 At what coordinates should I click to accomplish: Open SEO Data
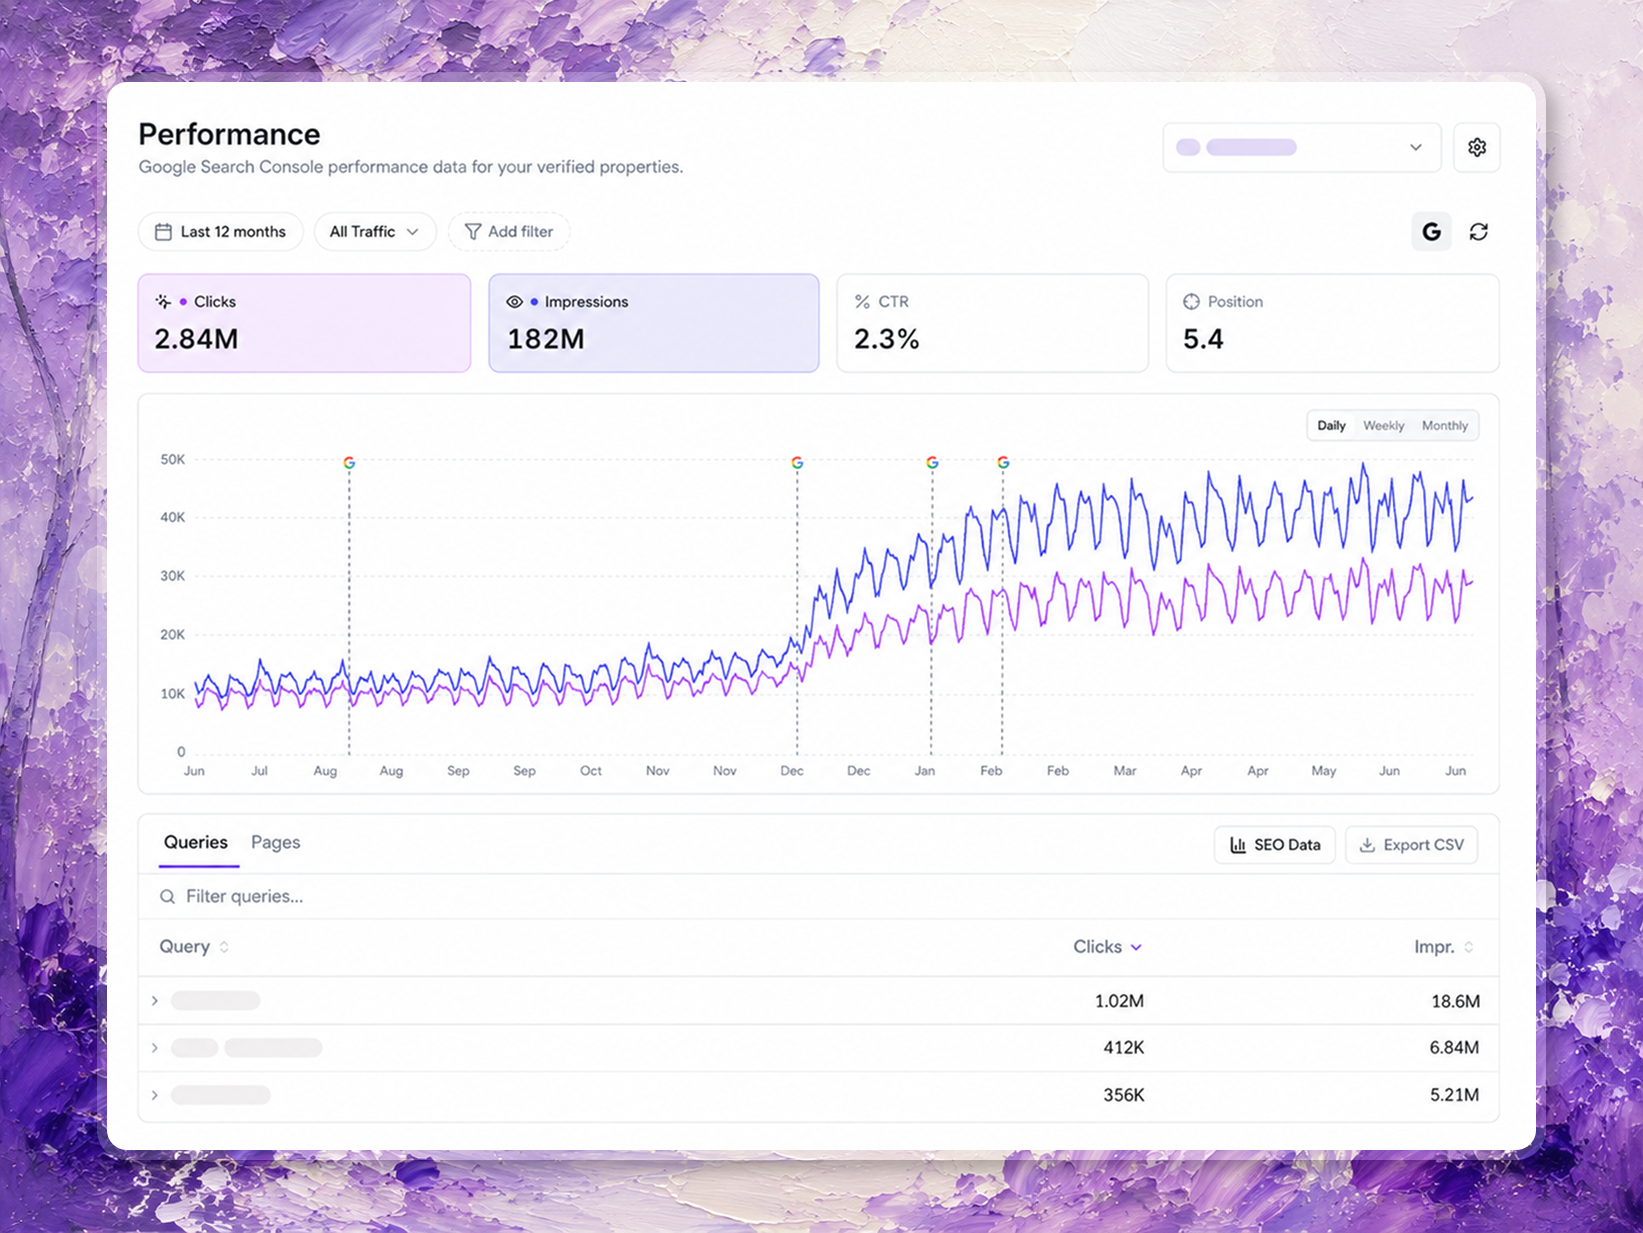[1275, 845]
